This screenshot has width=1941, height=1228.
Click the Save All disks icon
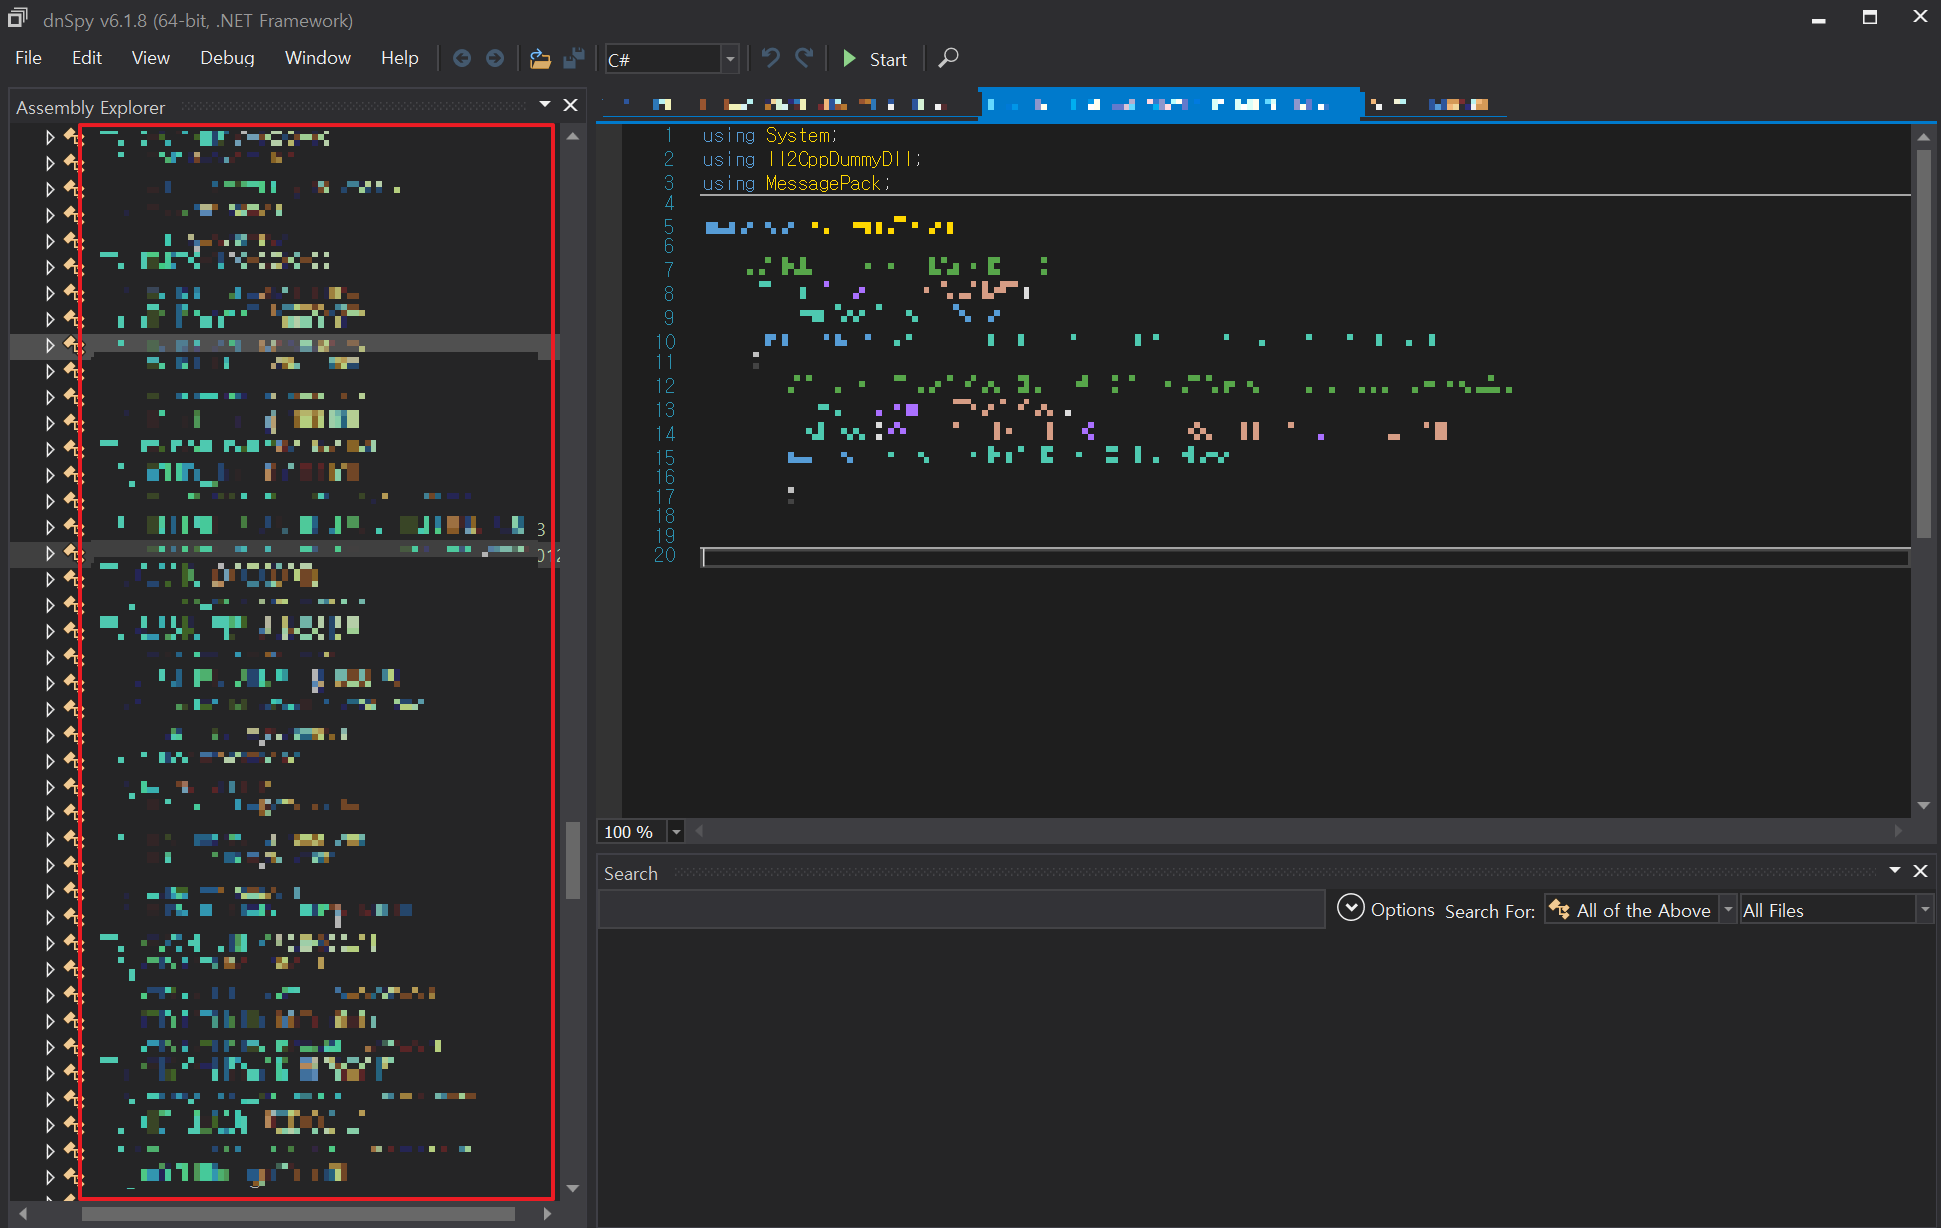click(574, 59)
